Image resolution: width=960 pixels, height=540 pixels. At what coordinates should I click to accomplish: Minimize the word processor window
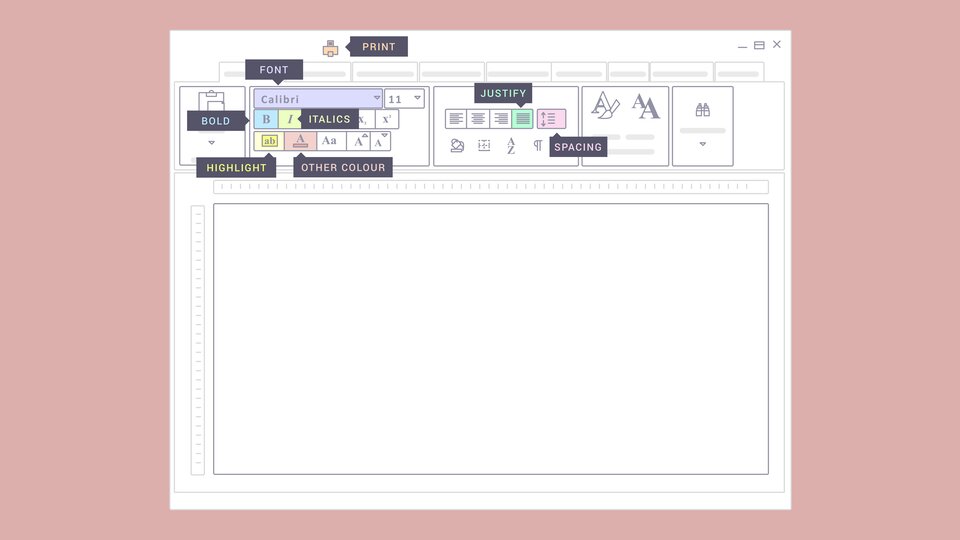tap(742, 46)
